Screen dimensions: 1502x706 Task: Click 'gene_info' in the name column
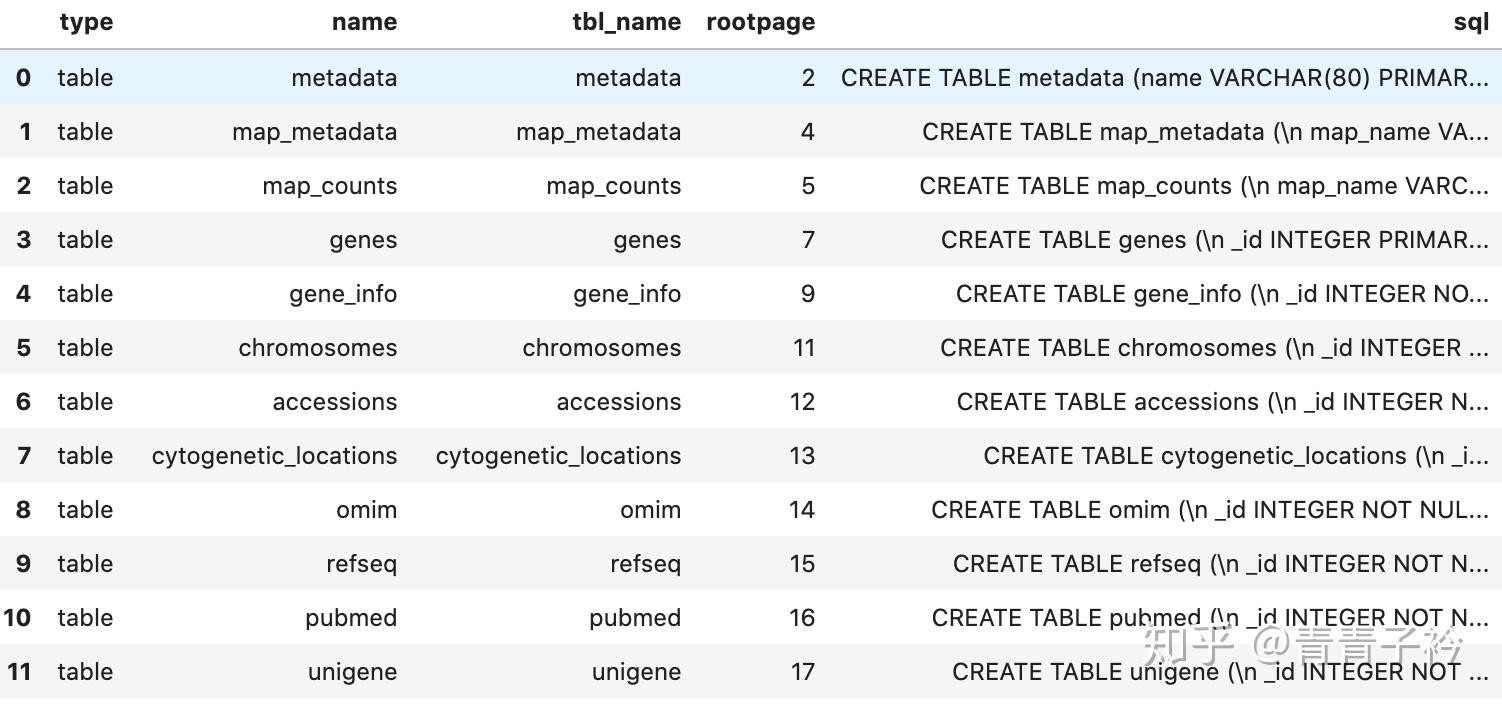[343, 294]
